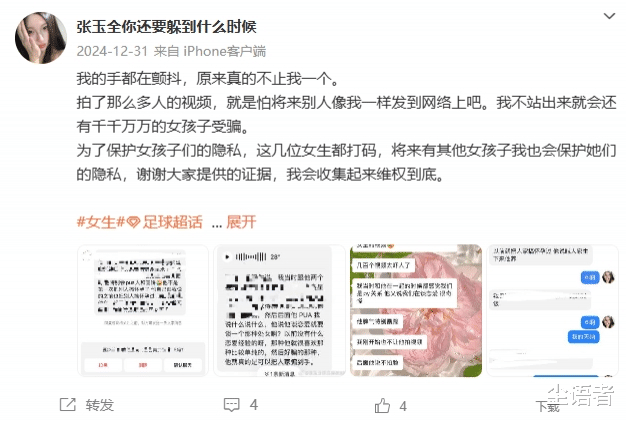Play the voice message in second thumbnail
The image size is (626, 421).
[227, 257]
